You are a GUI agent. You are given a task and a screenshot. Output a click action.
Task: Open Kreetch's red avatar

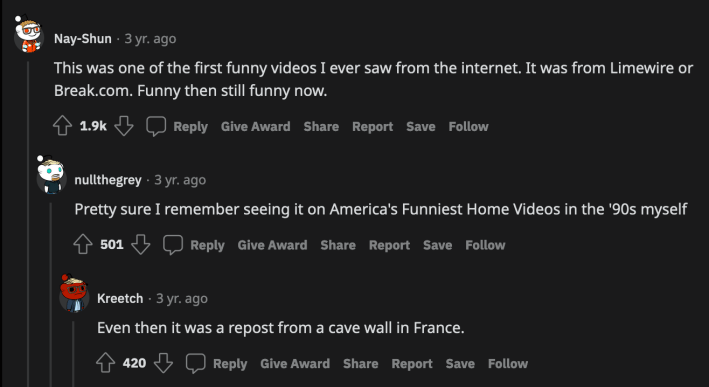coord(73,294)
